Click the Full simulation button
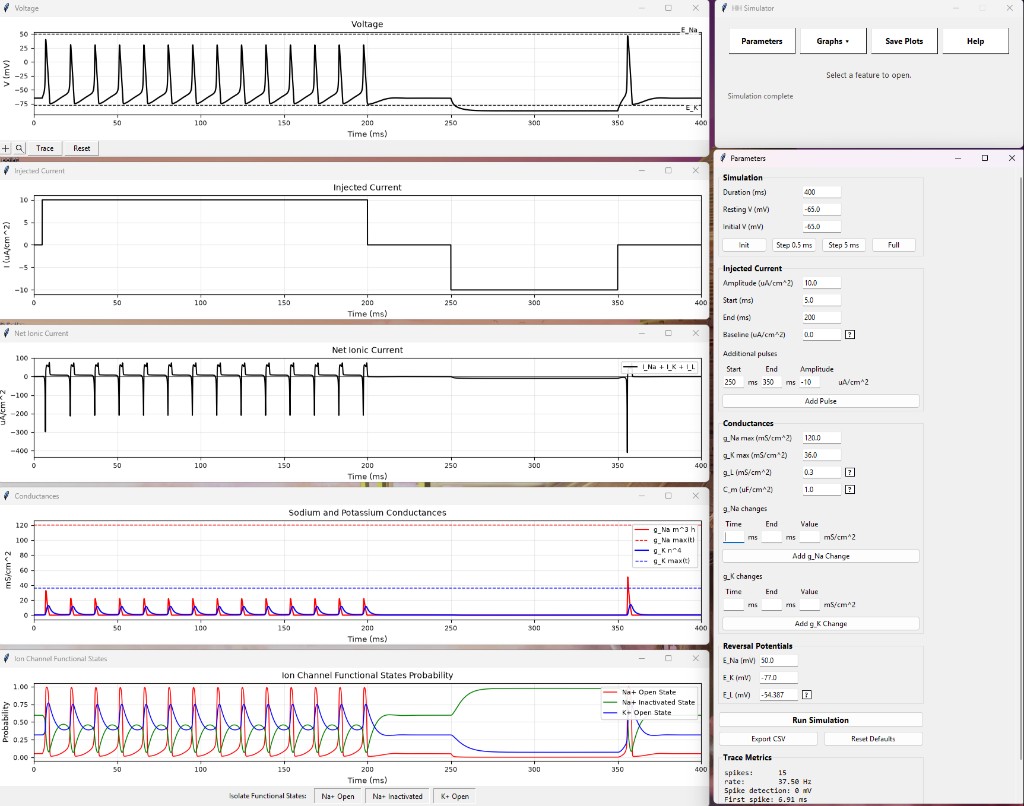This screenshot has height=806, width=1024. (893, 245)
